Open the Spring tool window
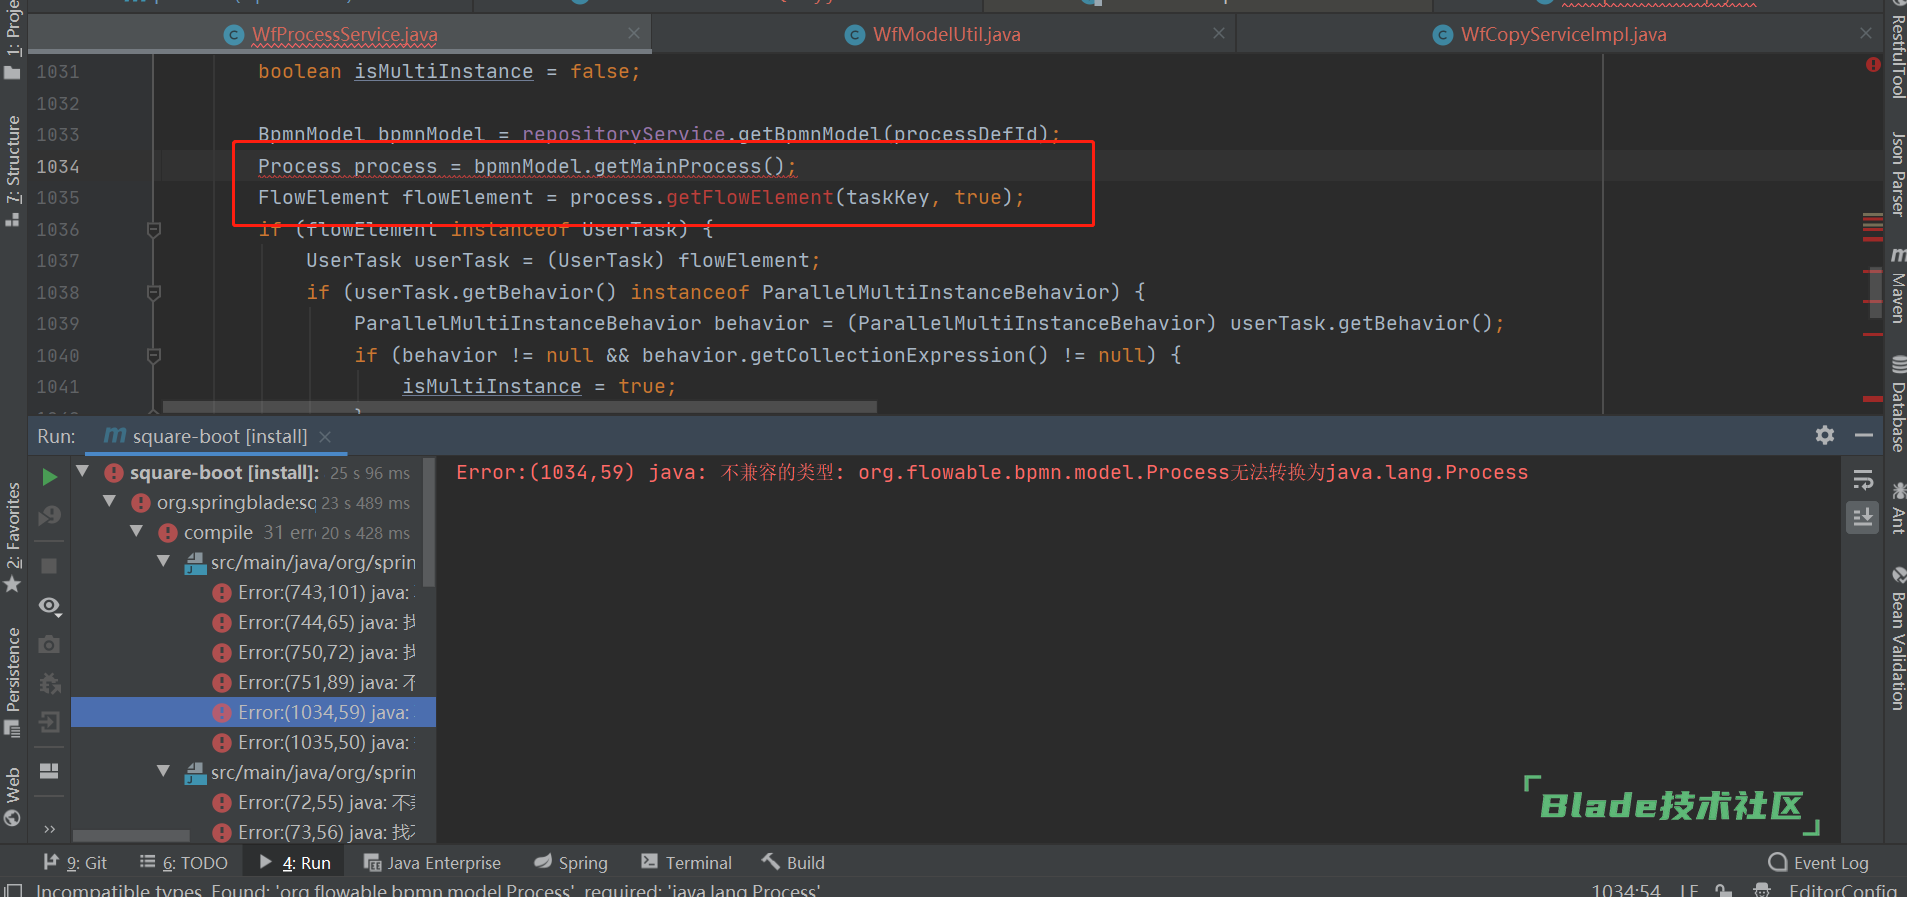1907x897 pixels. 571,862
